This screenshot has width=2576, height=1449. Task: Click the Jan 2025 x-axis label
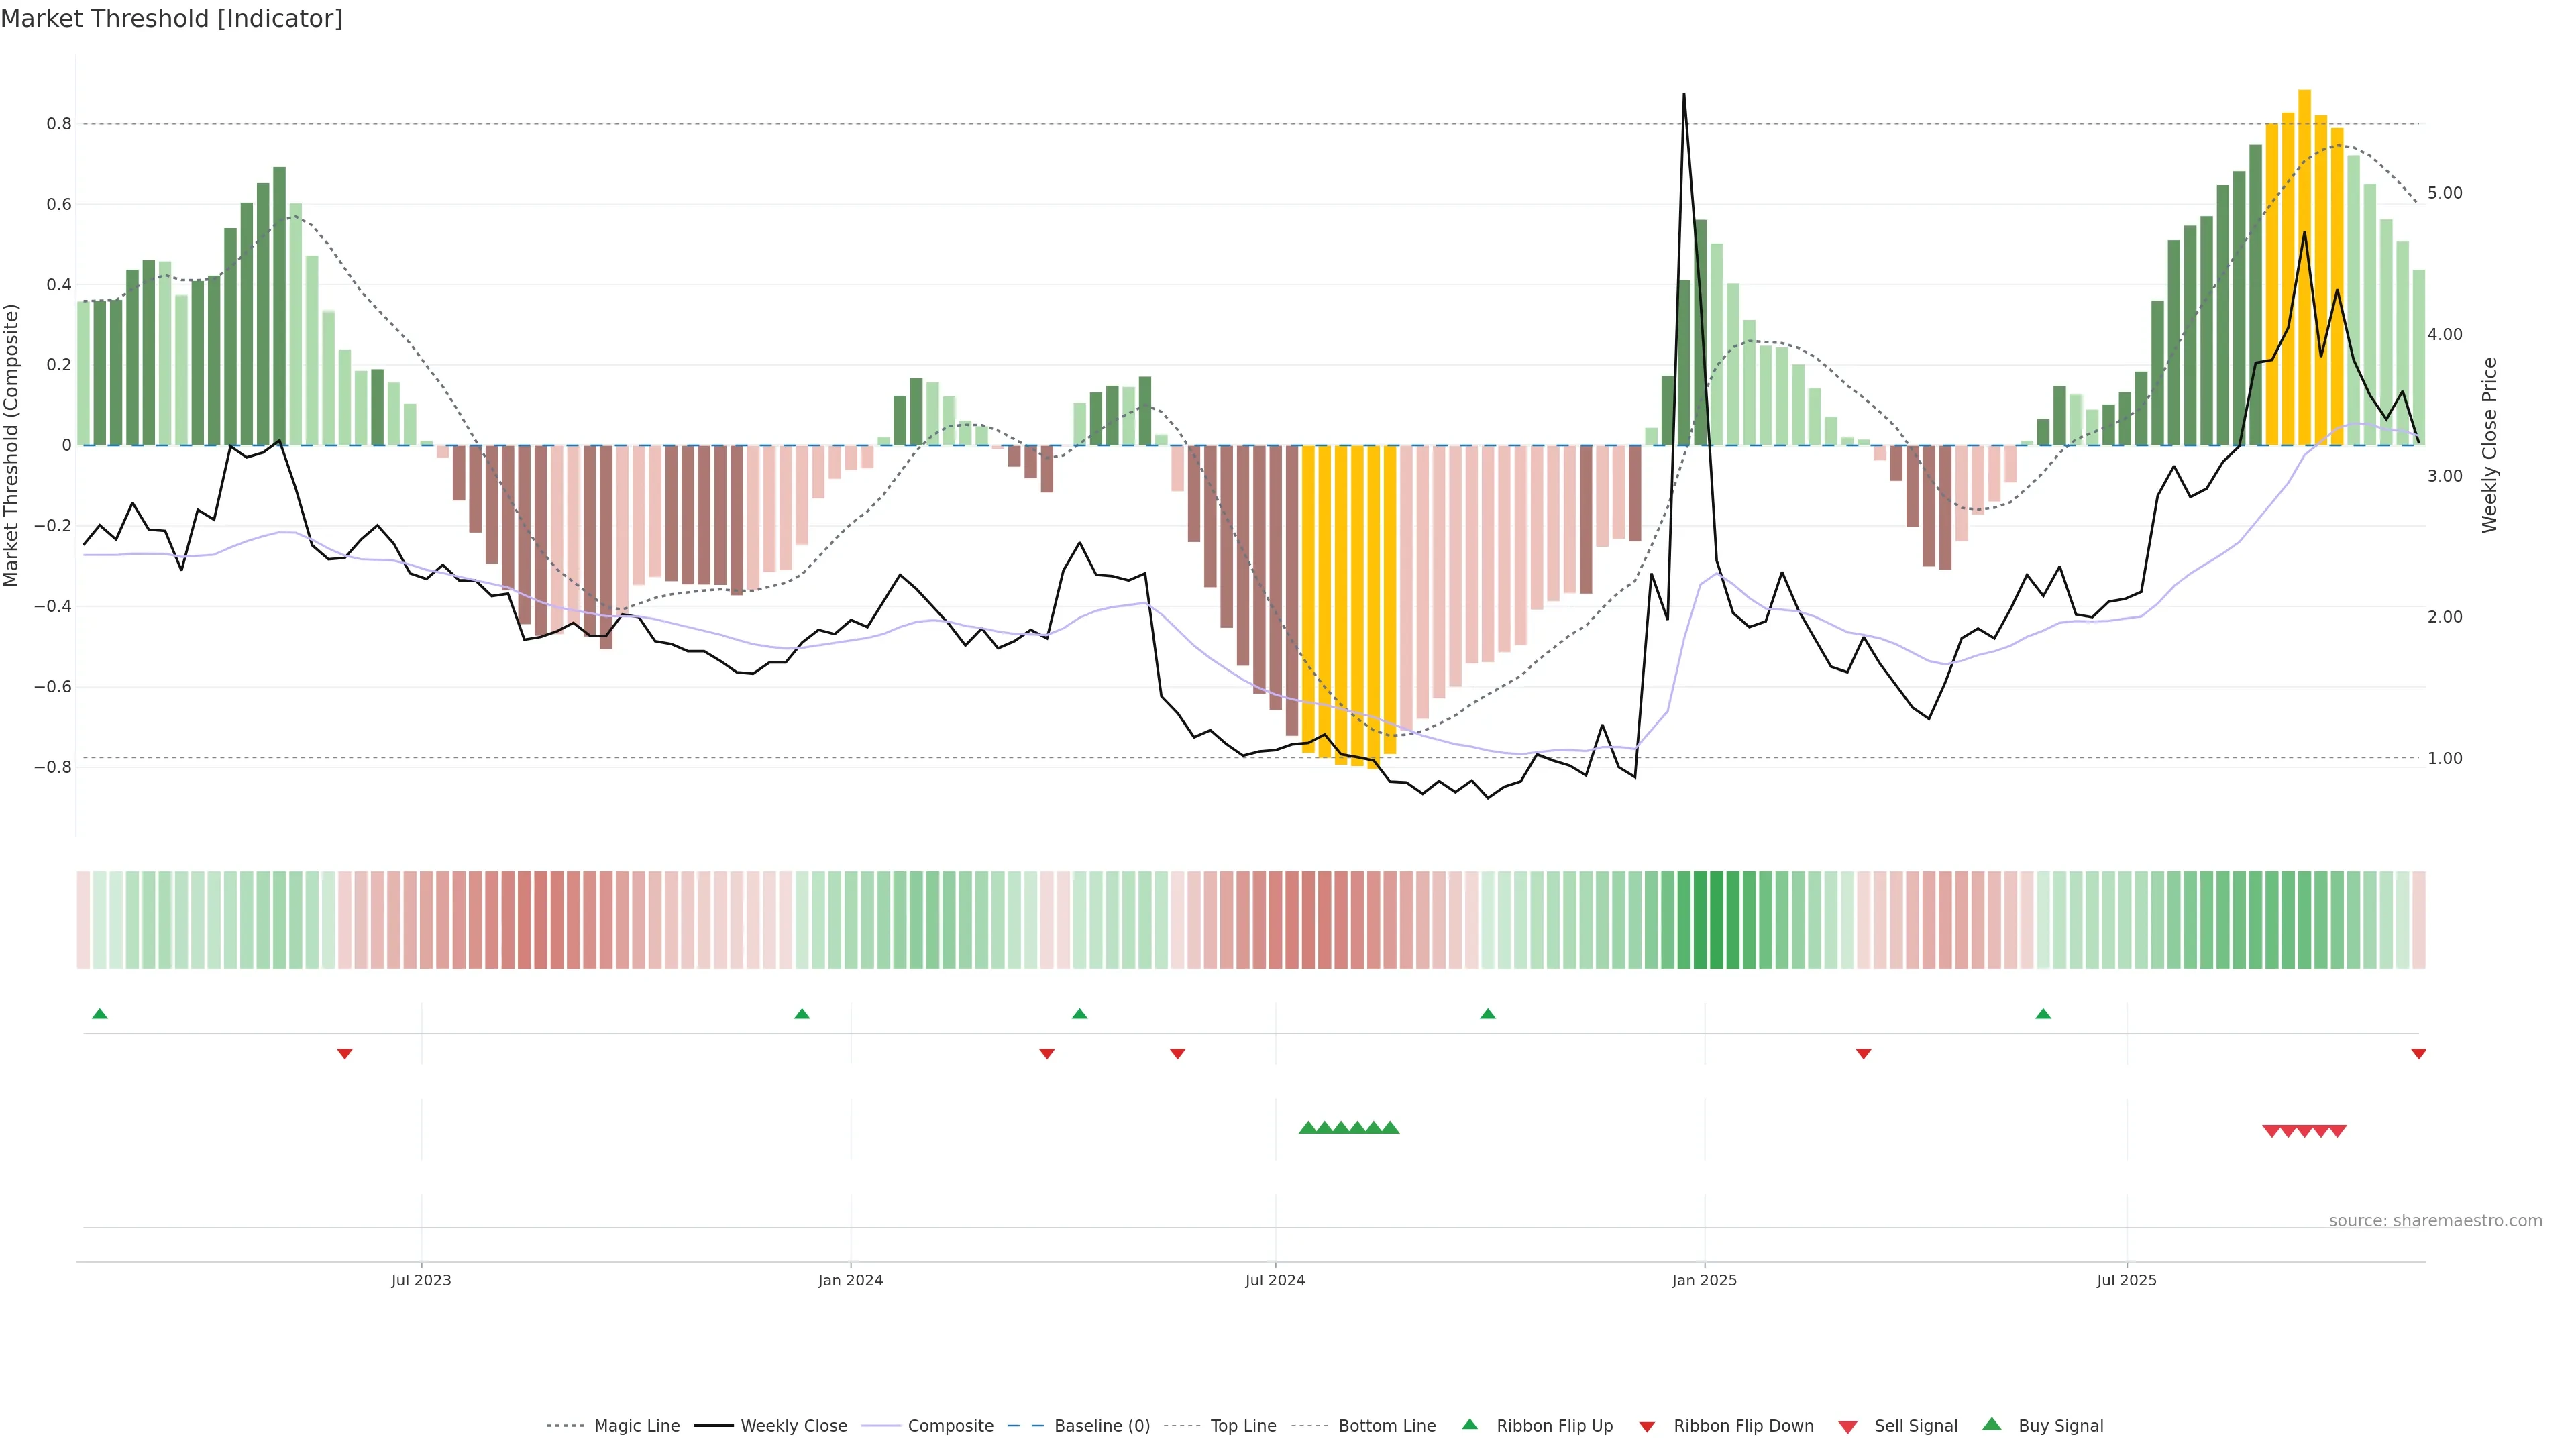coord(1704,1280)
